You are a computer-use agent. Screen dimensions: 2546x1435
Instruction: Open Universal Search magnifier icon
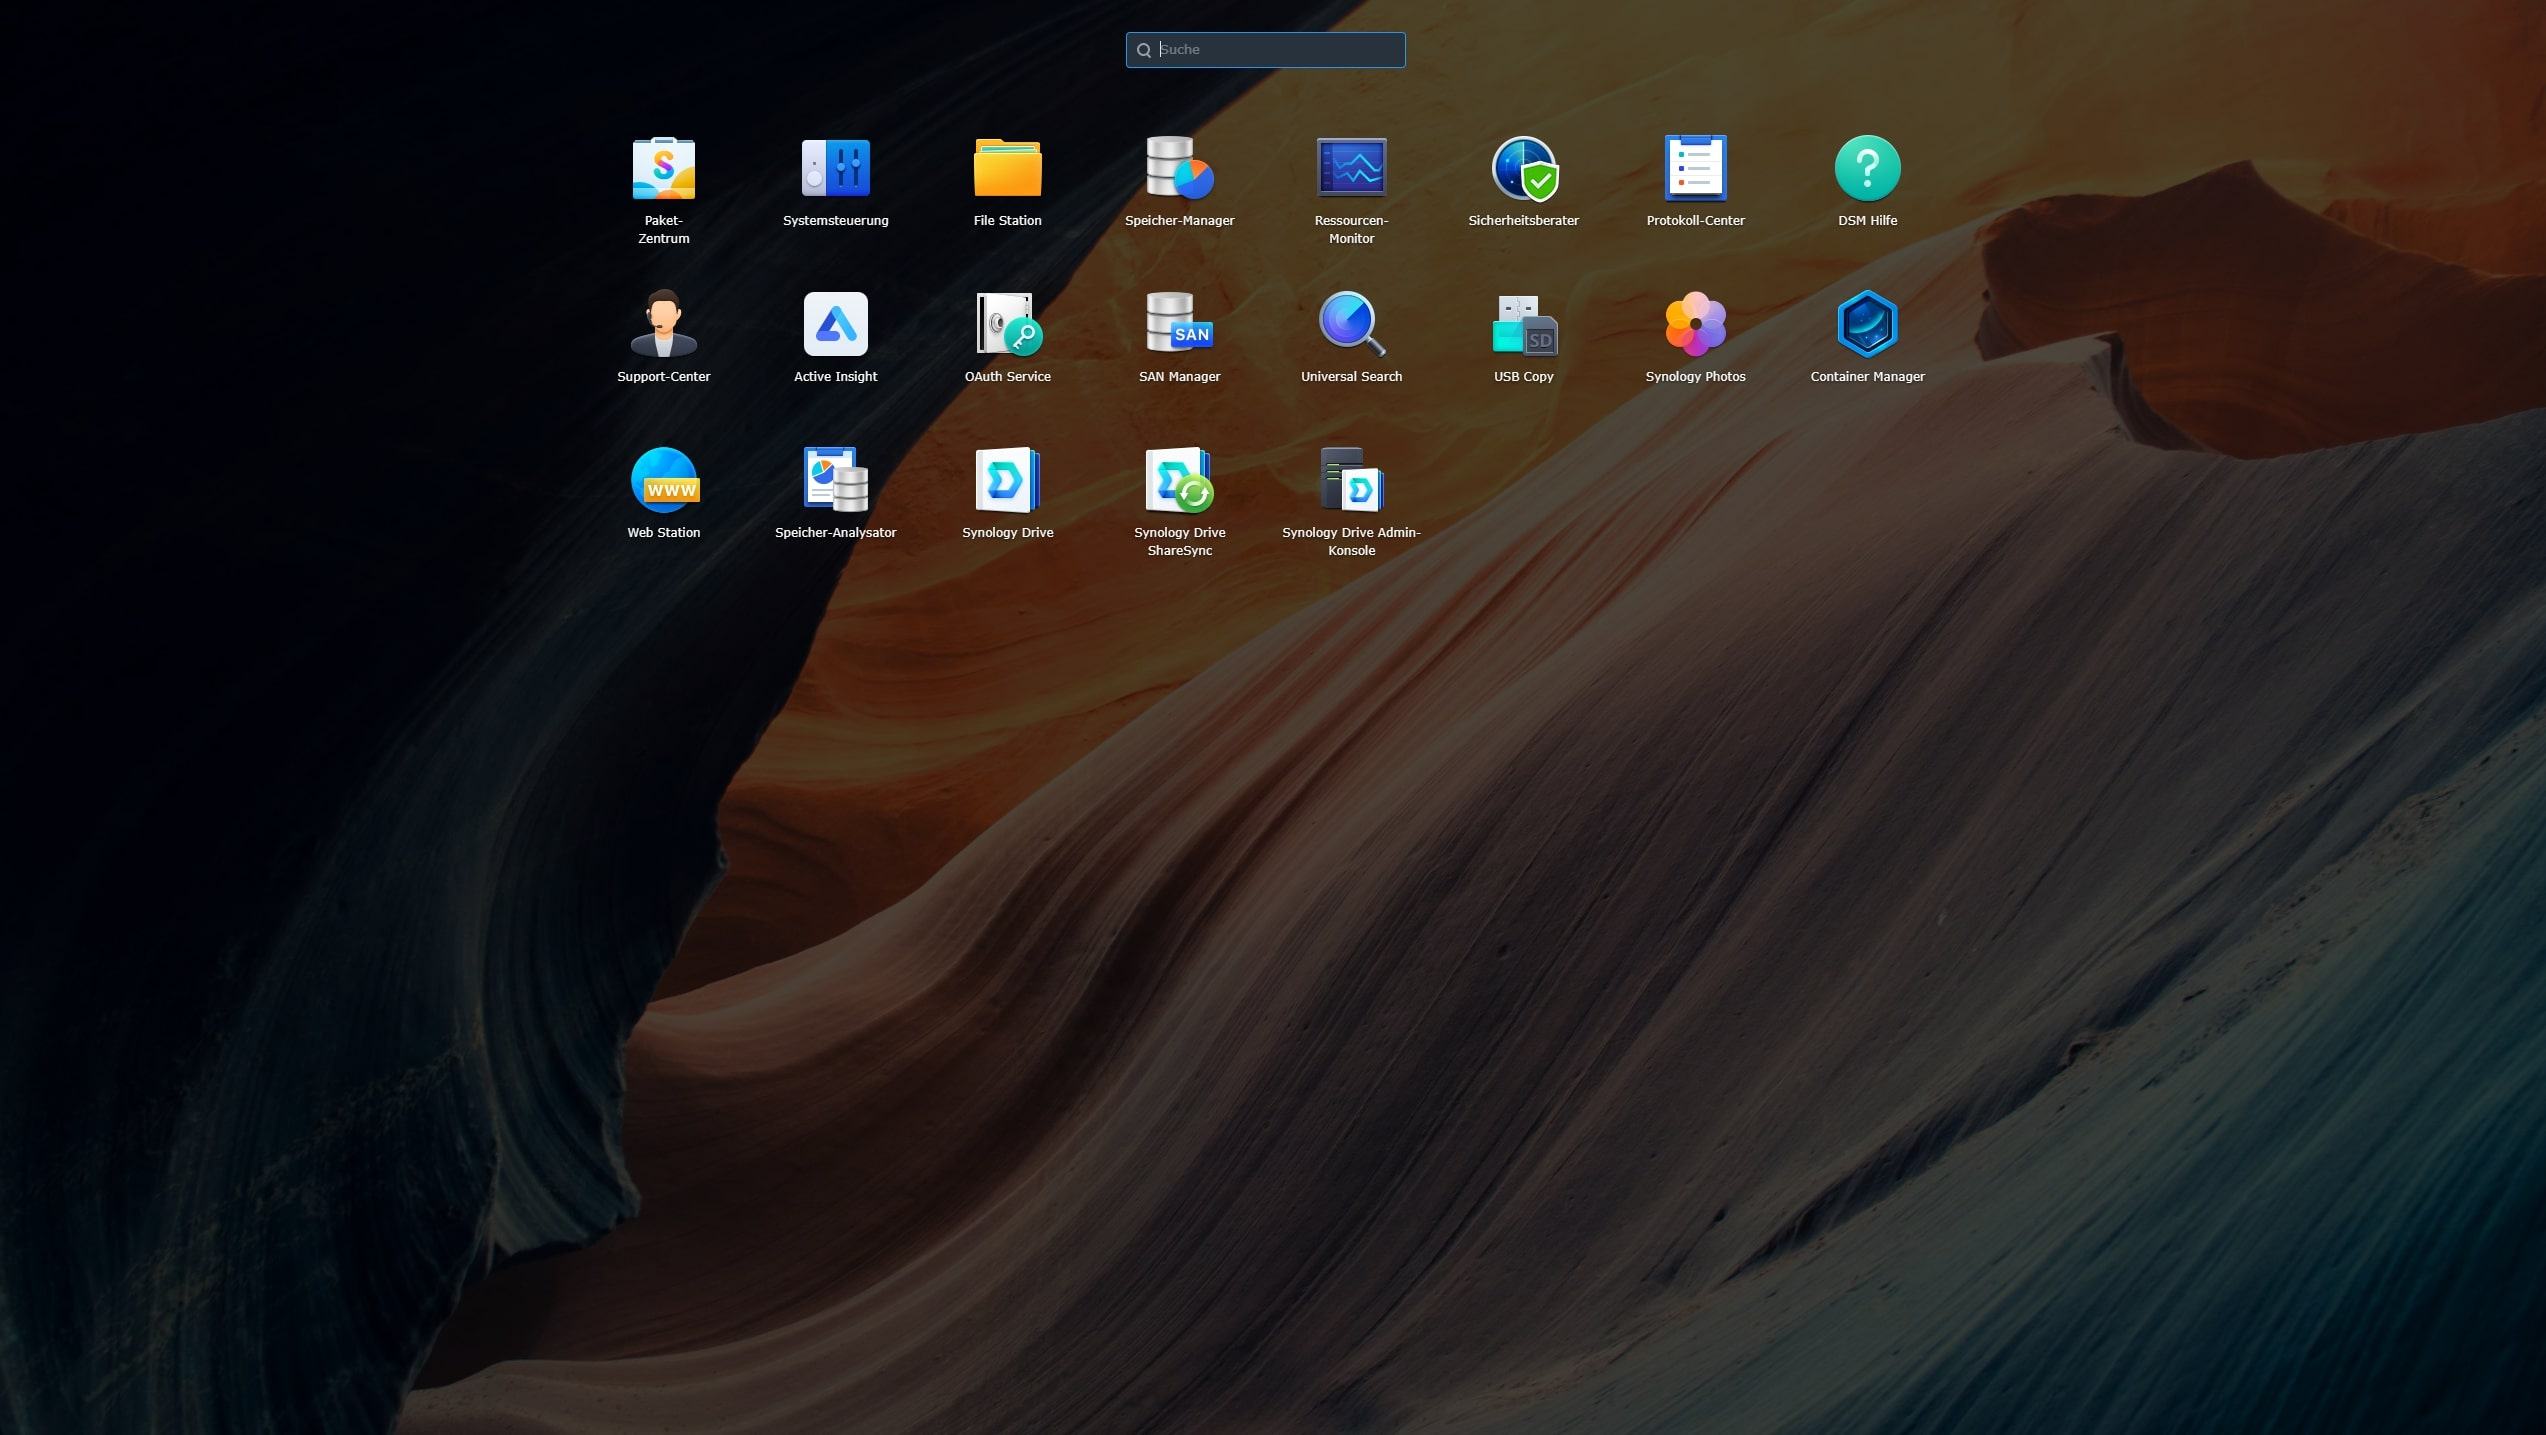pos(1351,324)
